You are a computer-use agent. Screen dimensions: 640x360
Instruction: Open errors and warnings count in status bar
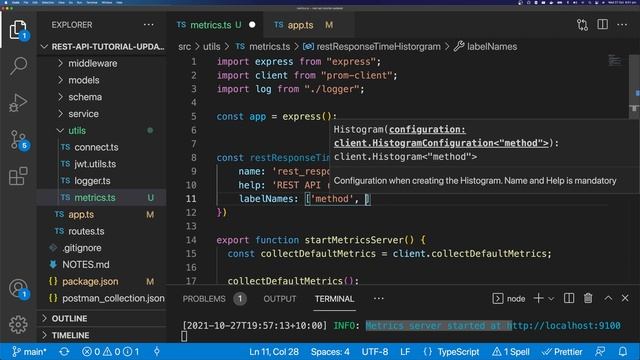(110, 352)
